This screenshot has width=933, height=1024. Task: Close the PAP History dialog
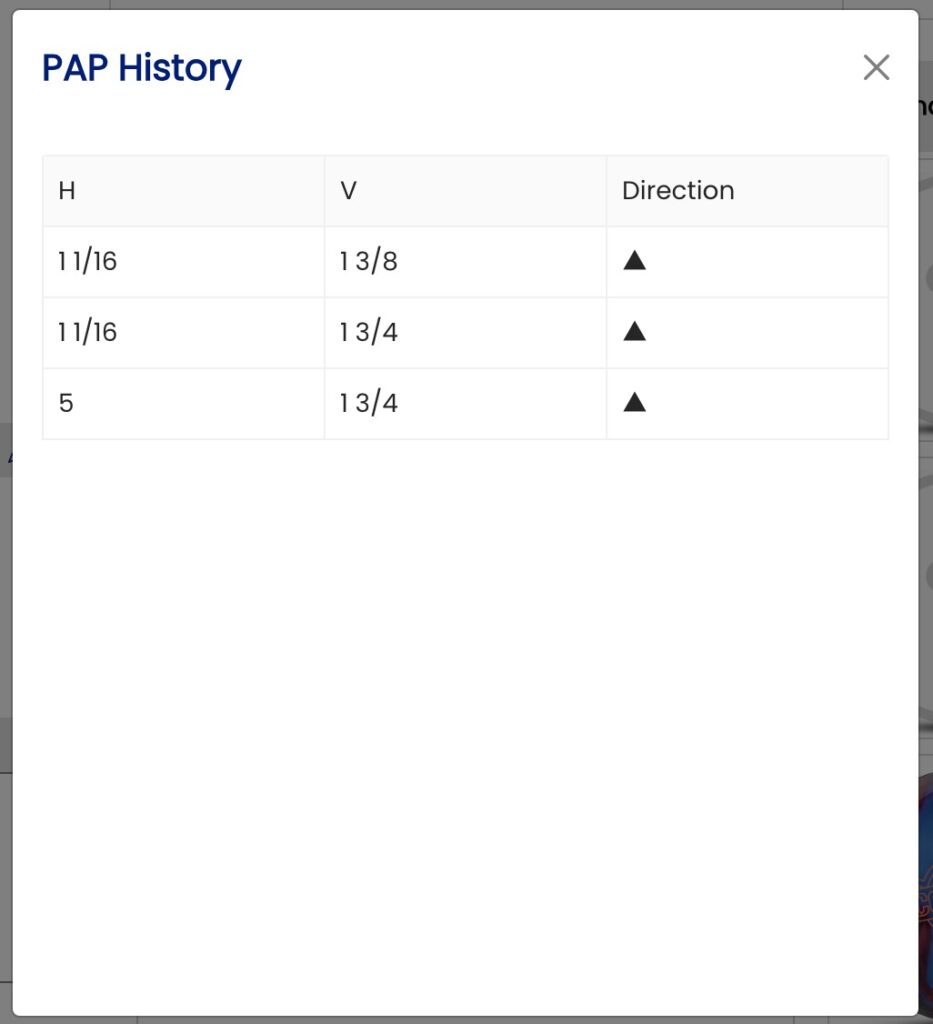click(x=876, y=68)
